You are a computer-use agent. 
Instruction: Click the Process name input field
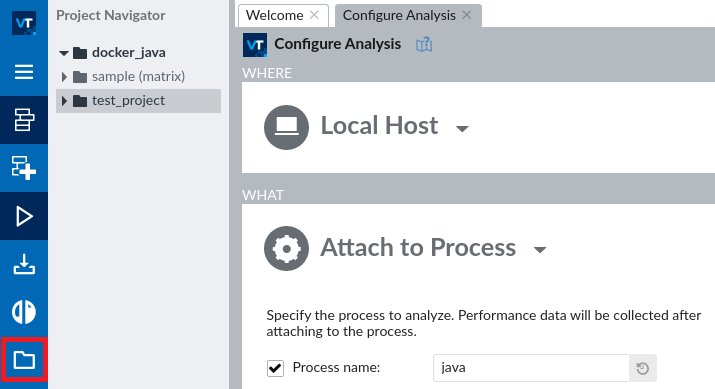tap(531, 368)
